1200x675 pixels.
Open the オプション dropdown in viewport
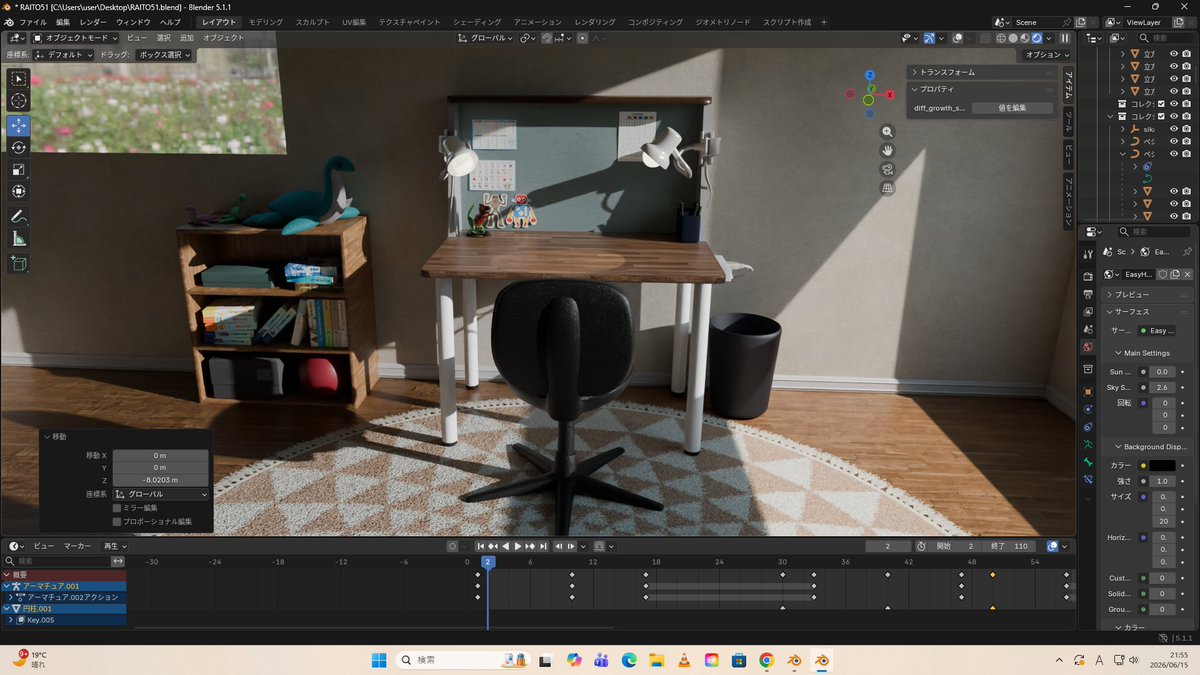click(1047, 55)
